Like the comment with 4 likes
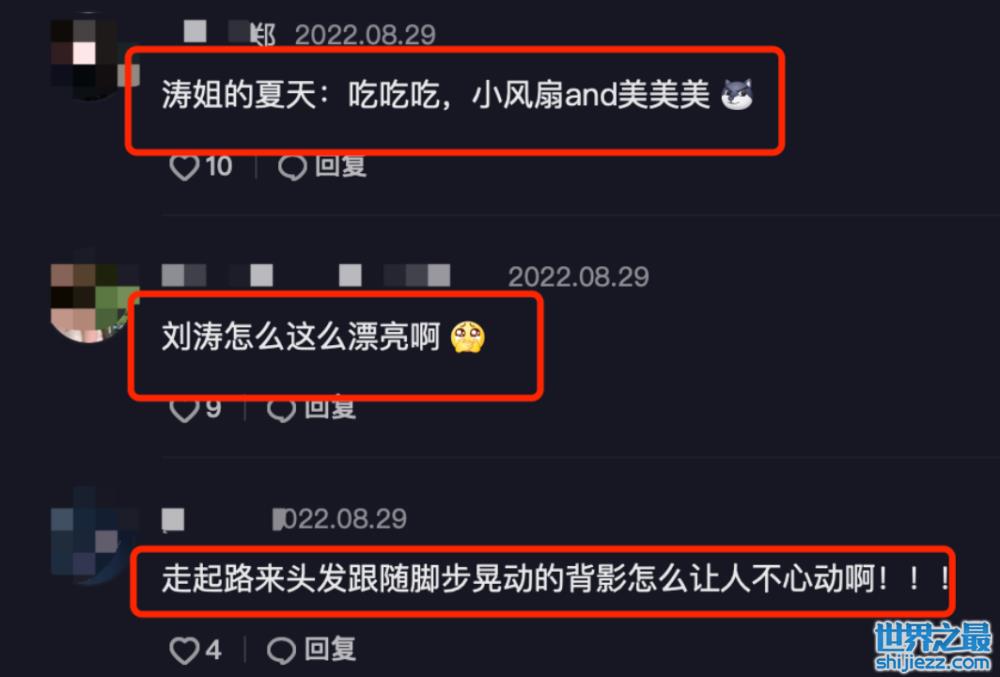 [184, 651]
